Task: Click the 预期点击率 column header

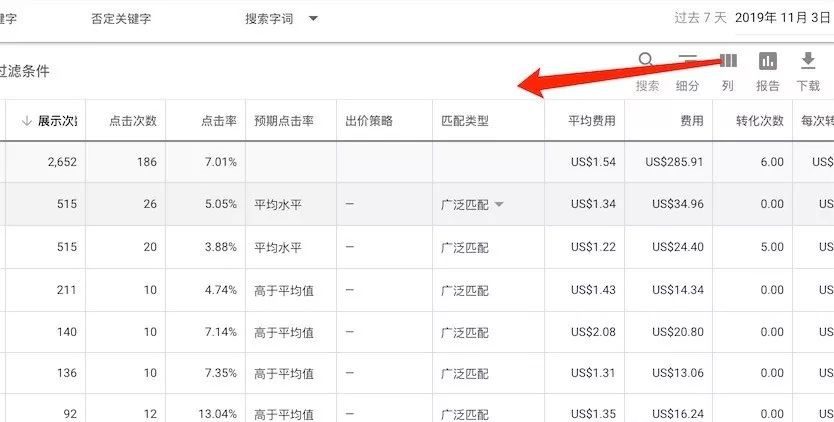Action: 284,121
